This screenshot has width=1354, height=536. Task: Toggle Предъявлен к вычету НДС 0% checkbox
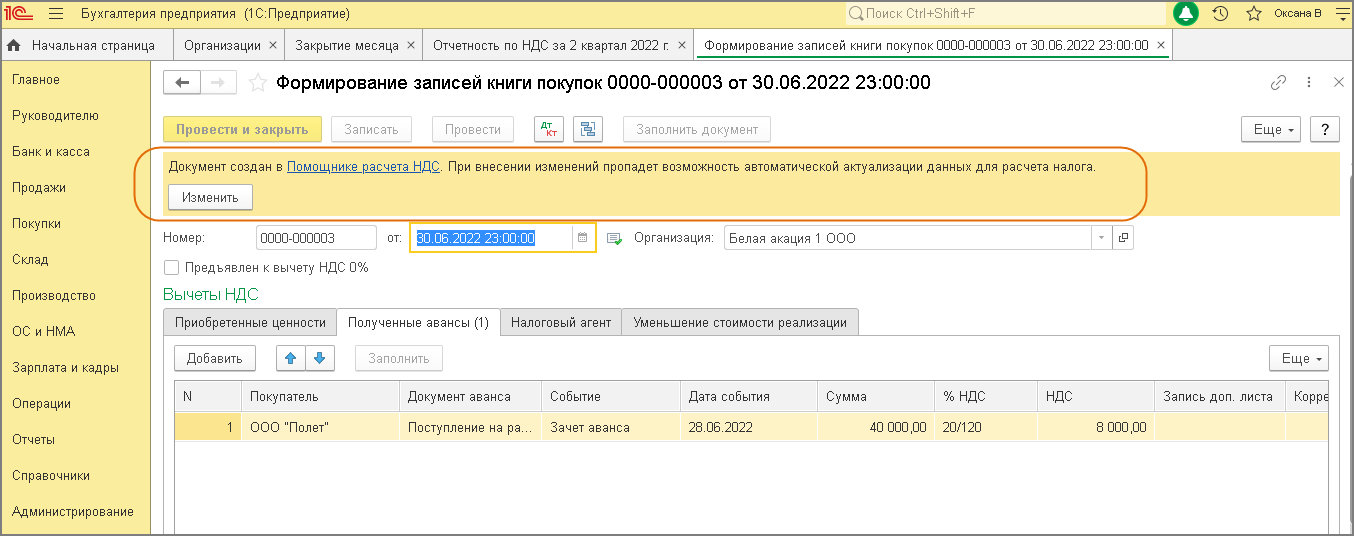171,267
